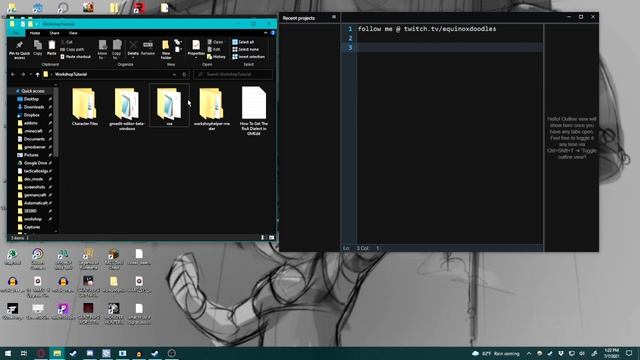Viewport: 640px width, 360px height.
Task: Click the Search WorkshopTutorial field
Action: 233,74
